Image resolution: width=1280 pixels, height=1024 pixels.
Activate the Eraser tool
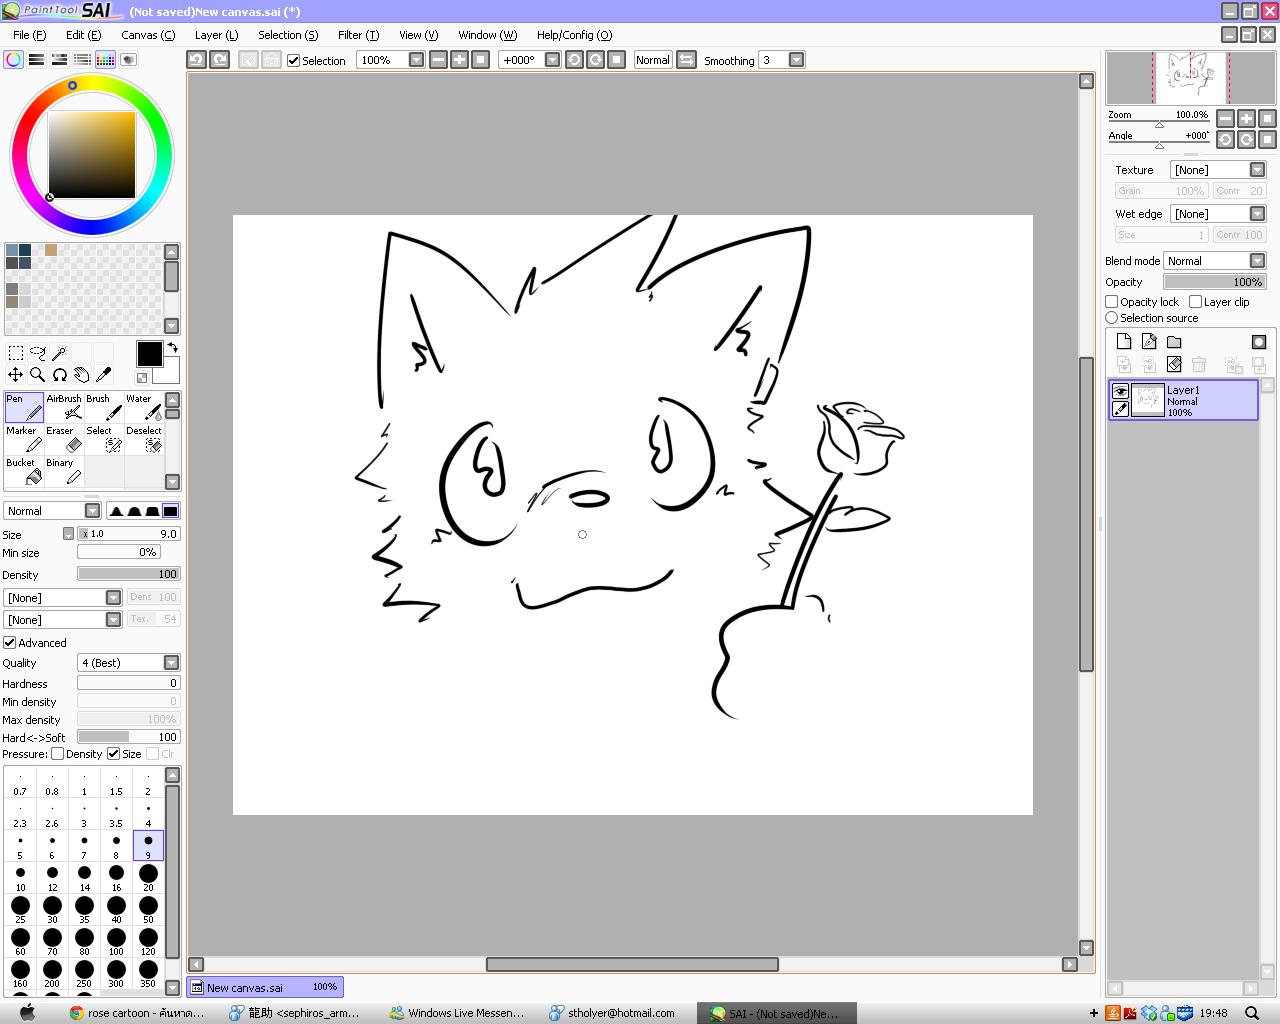(x=64, y=439)
